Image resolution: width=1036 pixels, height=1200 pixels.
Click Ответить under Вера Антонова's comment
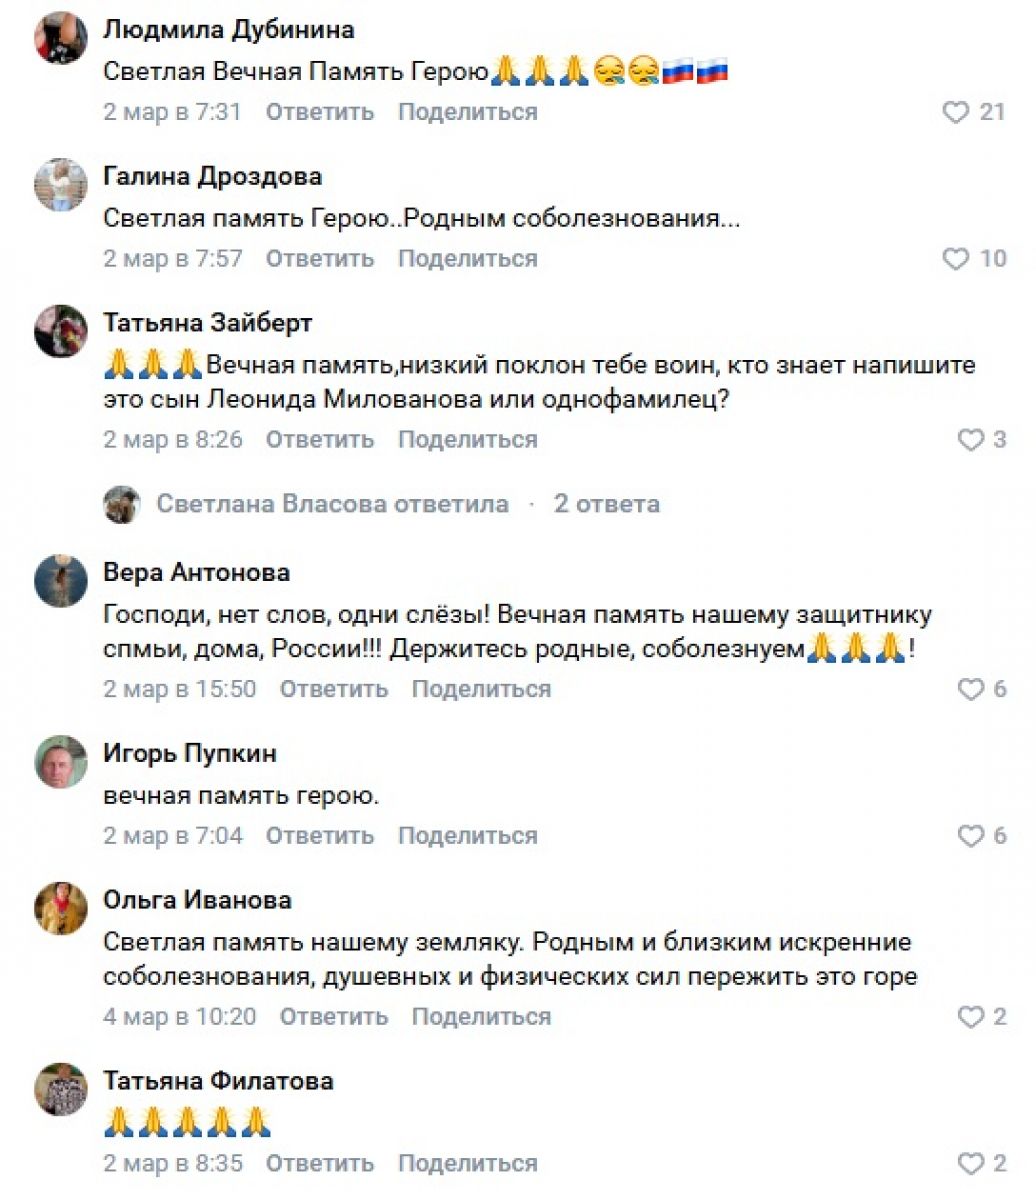333,689
